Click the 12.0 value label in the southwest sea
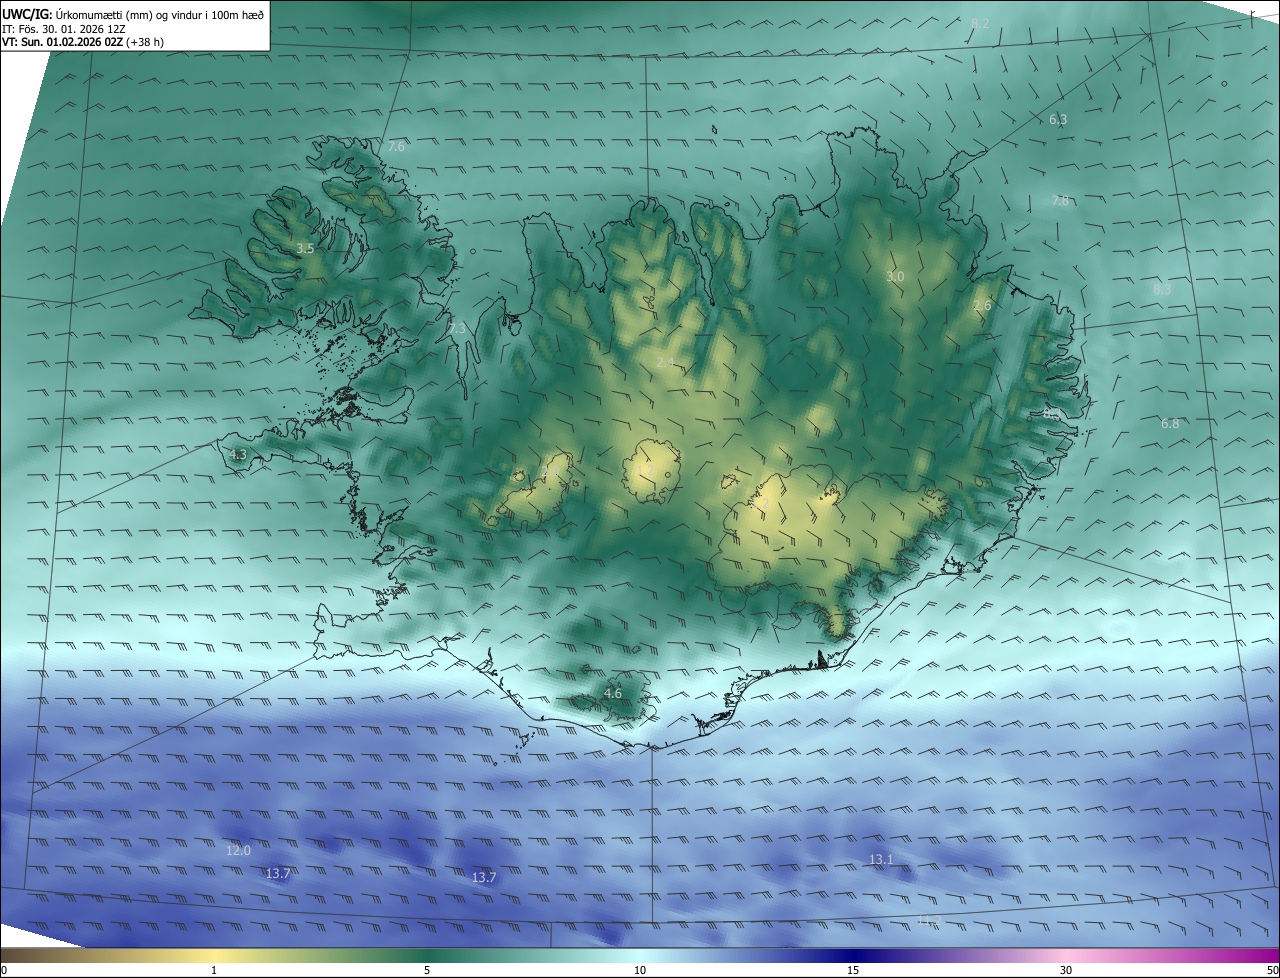Screen dimensions: 1280x978 click(x=238, y=850)
